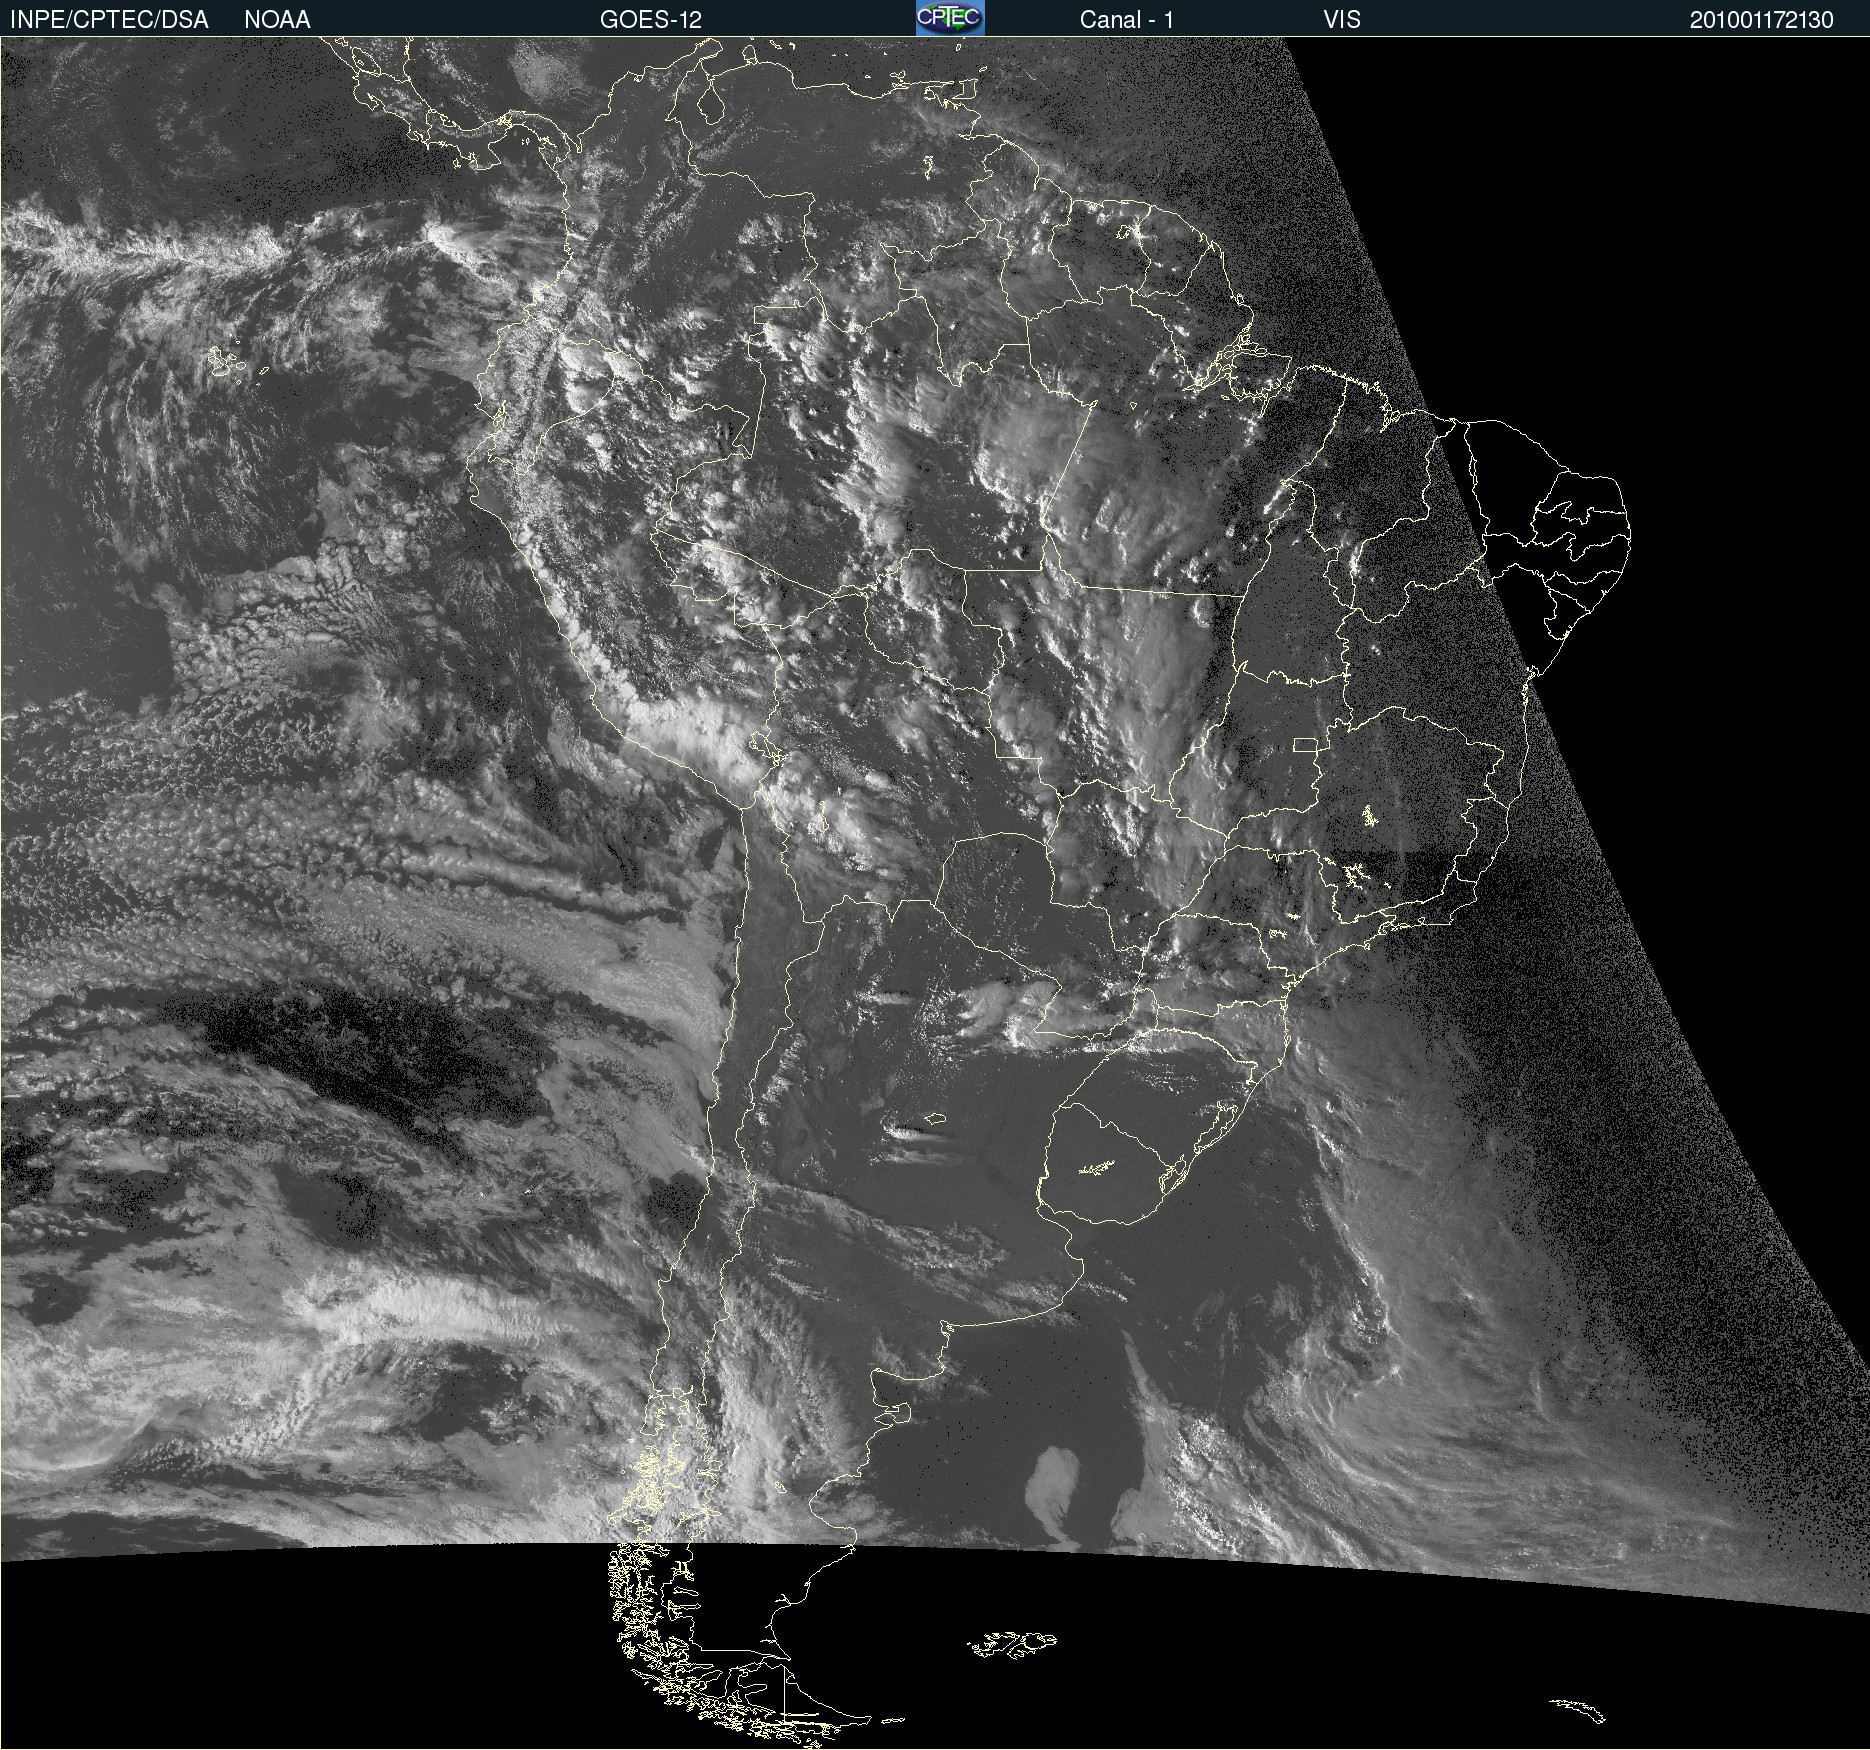
Task: Click the GOES-12 satellite label
Action: coord(651,20)
